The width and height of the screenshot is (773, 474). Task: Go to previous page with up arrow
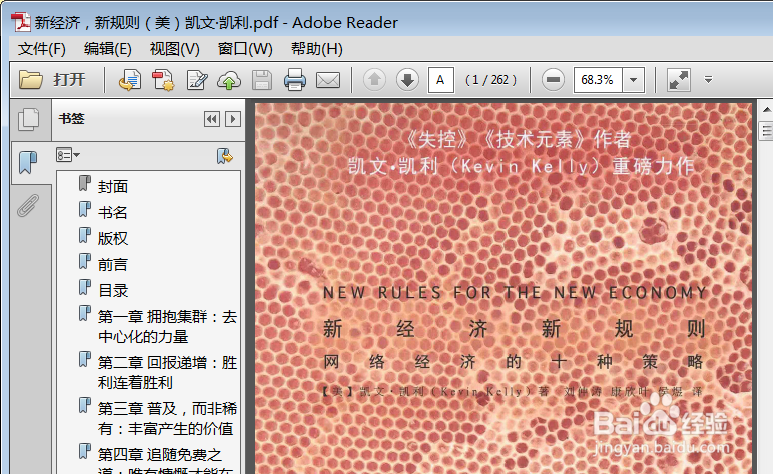coord(374,79)
